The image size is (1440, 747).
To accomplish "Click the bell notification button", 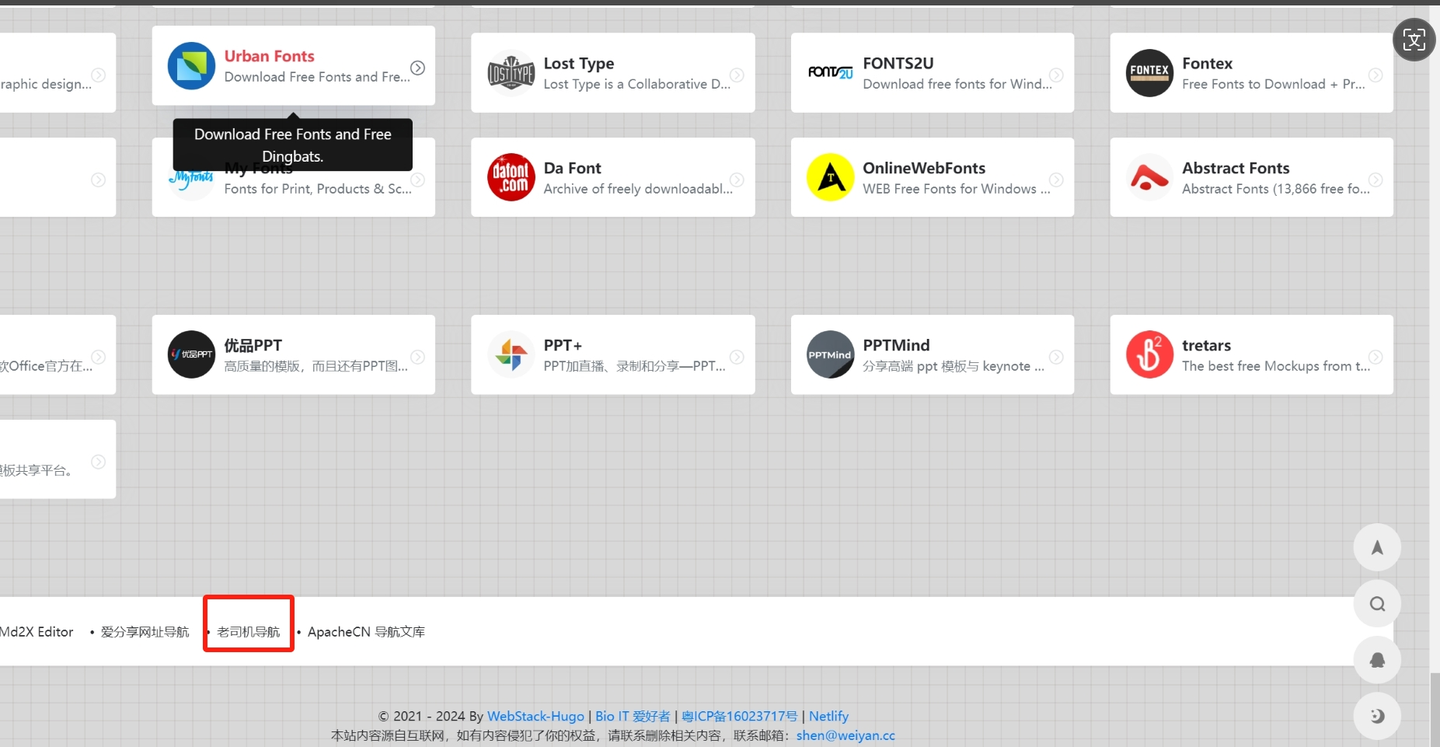I will (1377, 660).
